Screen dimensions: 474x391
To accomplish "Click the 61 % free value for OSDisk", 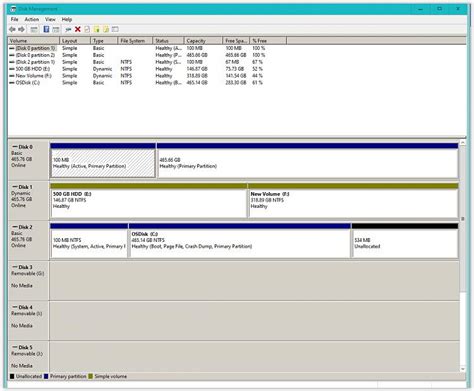I will [257, 83].
